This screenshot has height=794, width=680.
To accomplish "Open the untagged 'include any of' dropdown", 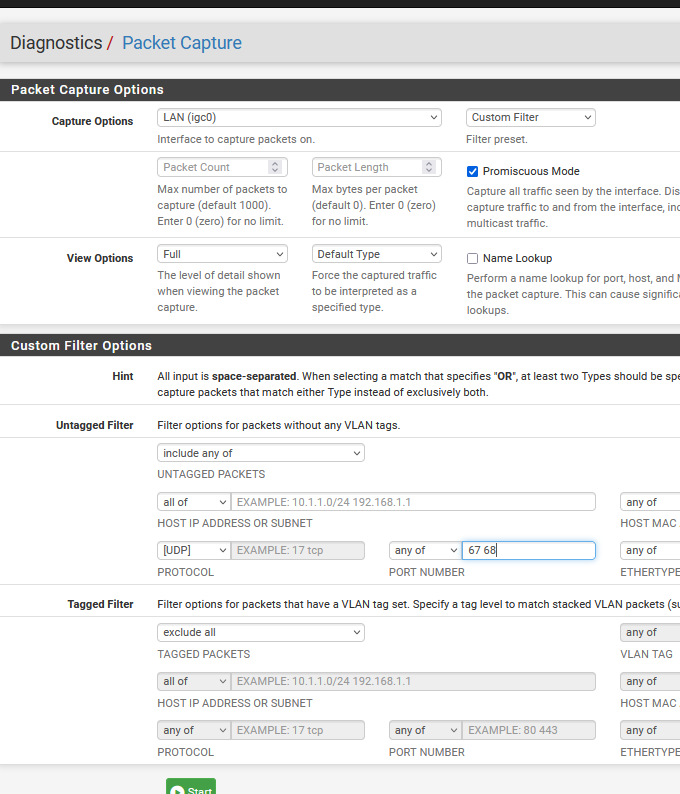I will click(x=260, y=453).
